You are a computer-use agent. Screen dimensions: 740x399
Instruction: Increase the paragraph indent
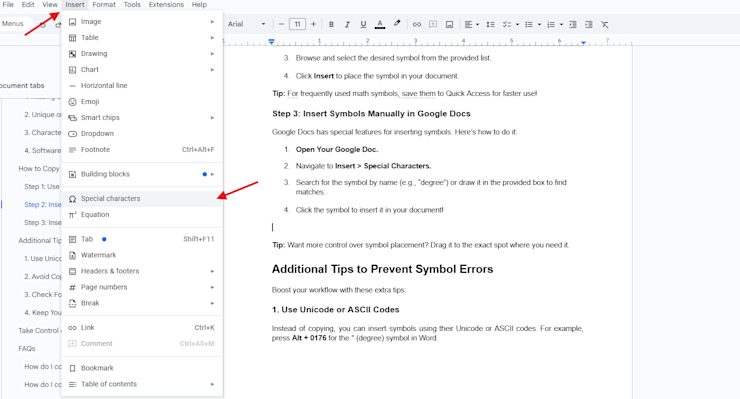tap(589, 24)
